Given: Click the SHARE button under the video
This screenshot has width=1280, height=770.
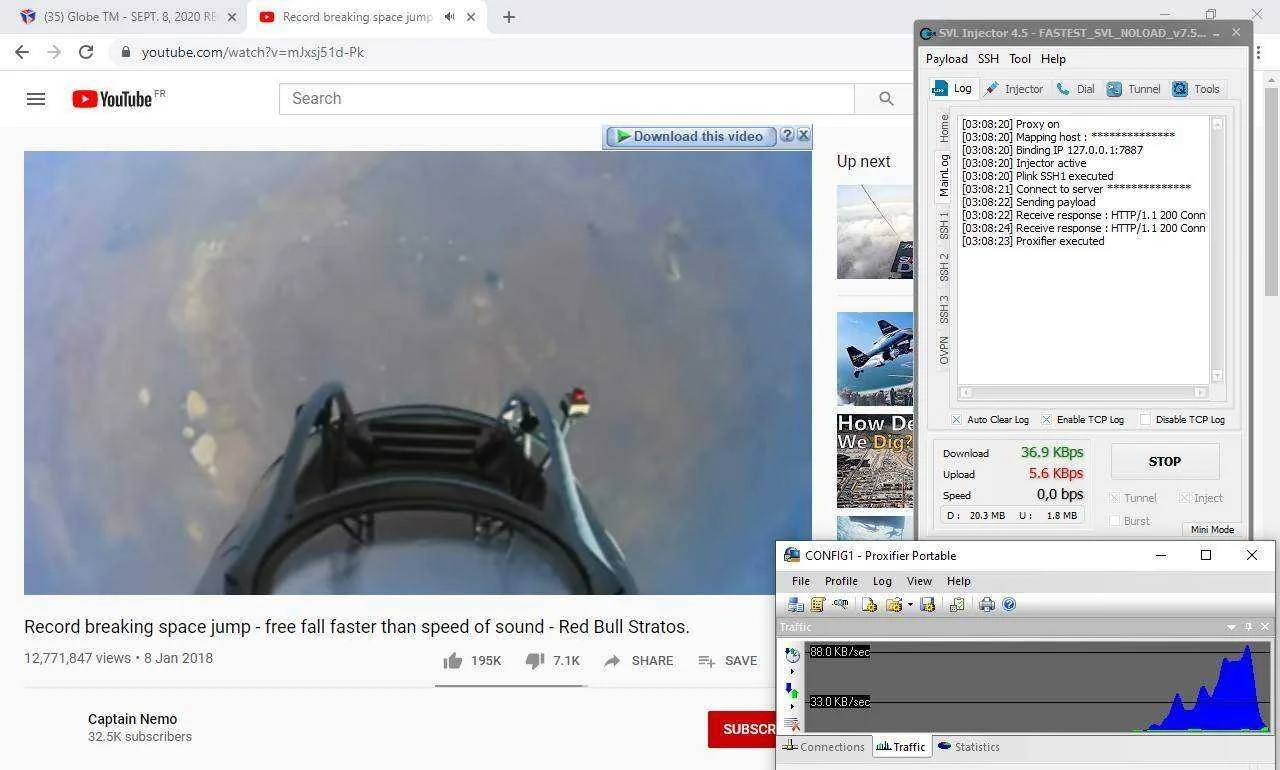Looking at the screenshot, I should [638, 661].
